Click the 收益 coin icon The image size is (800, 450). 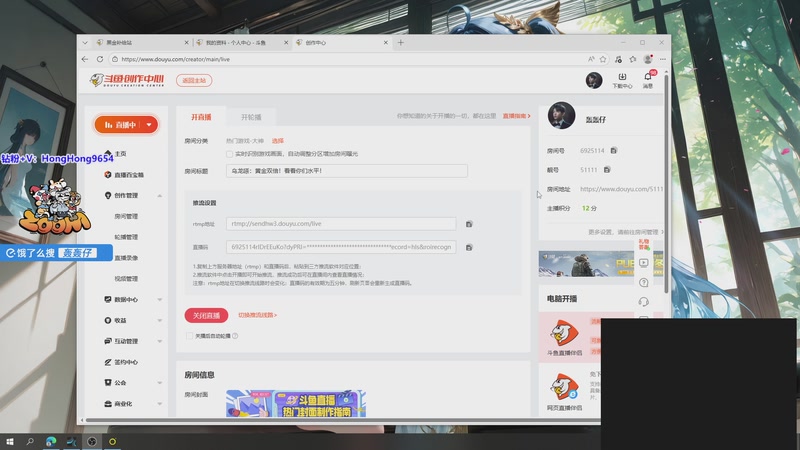108,320
